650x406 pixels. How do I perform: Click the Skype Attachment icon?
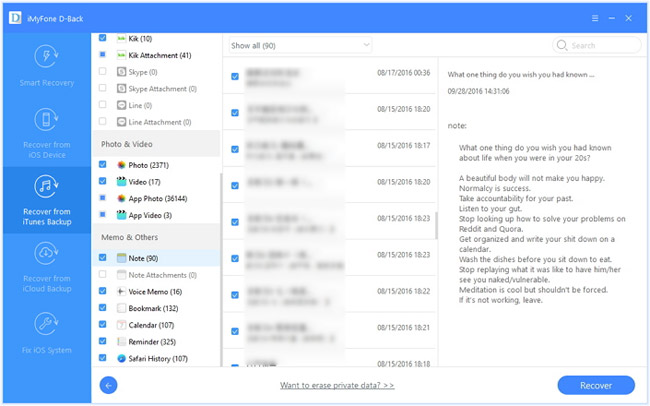coord(121,88)
